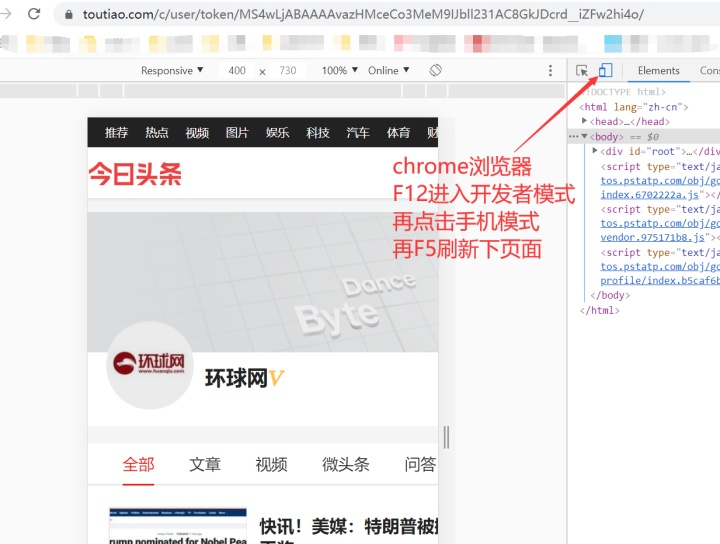Open the 科技 nav item
Screen dimensions: 720x544
(318, 133)
